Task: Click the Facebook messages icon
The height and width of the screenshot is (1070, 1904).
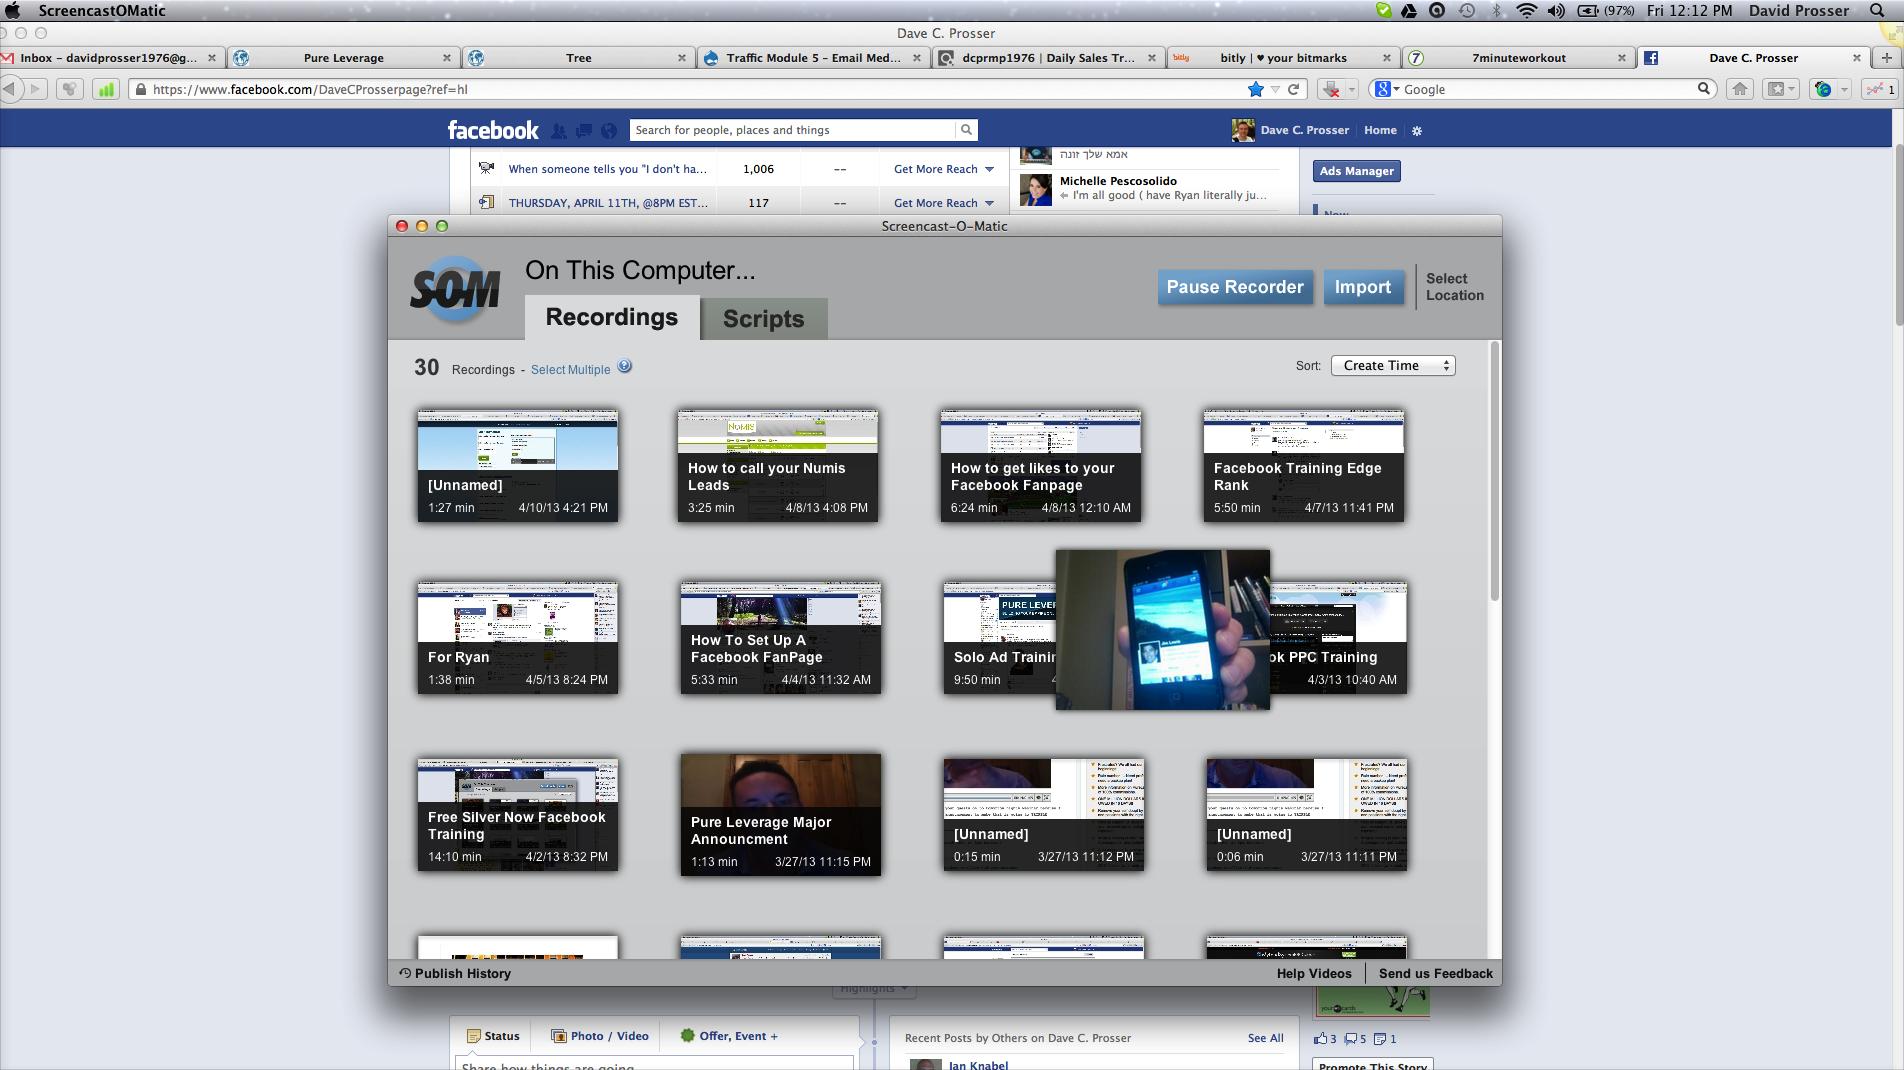Action: point(583,130)
